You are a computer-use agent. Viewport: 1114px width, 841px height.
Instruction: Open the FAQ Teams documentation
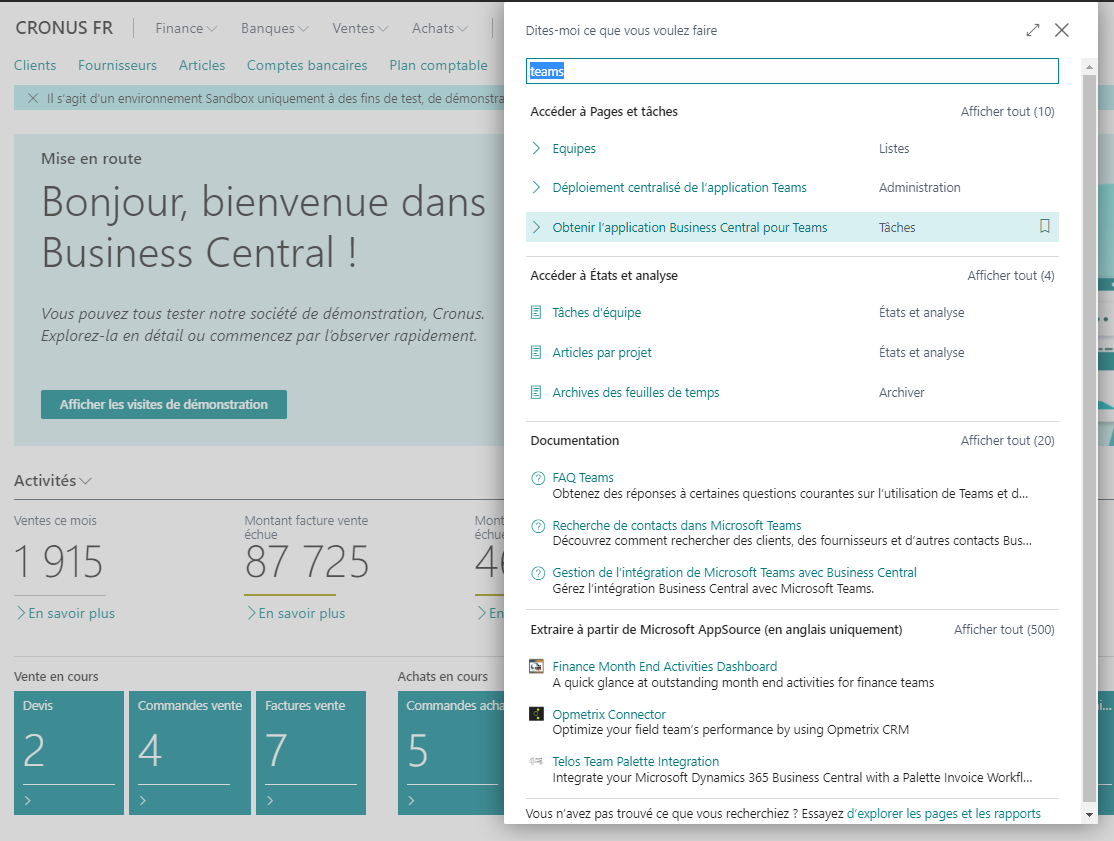click(x=583, y=477)
